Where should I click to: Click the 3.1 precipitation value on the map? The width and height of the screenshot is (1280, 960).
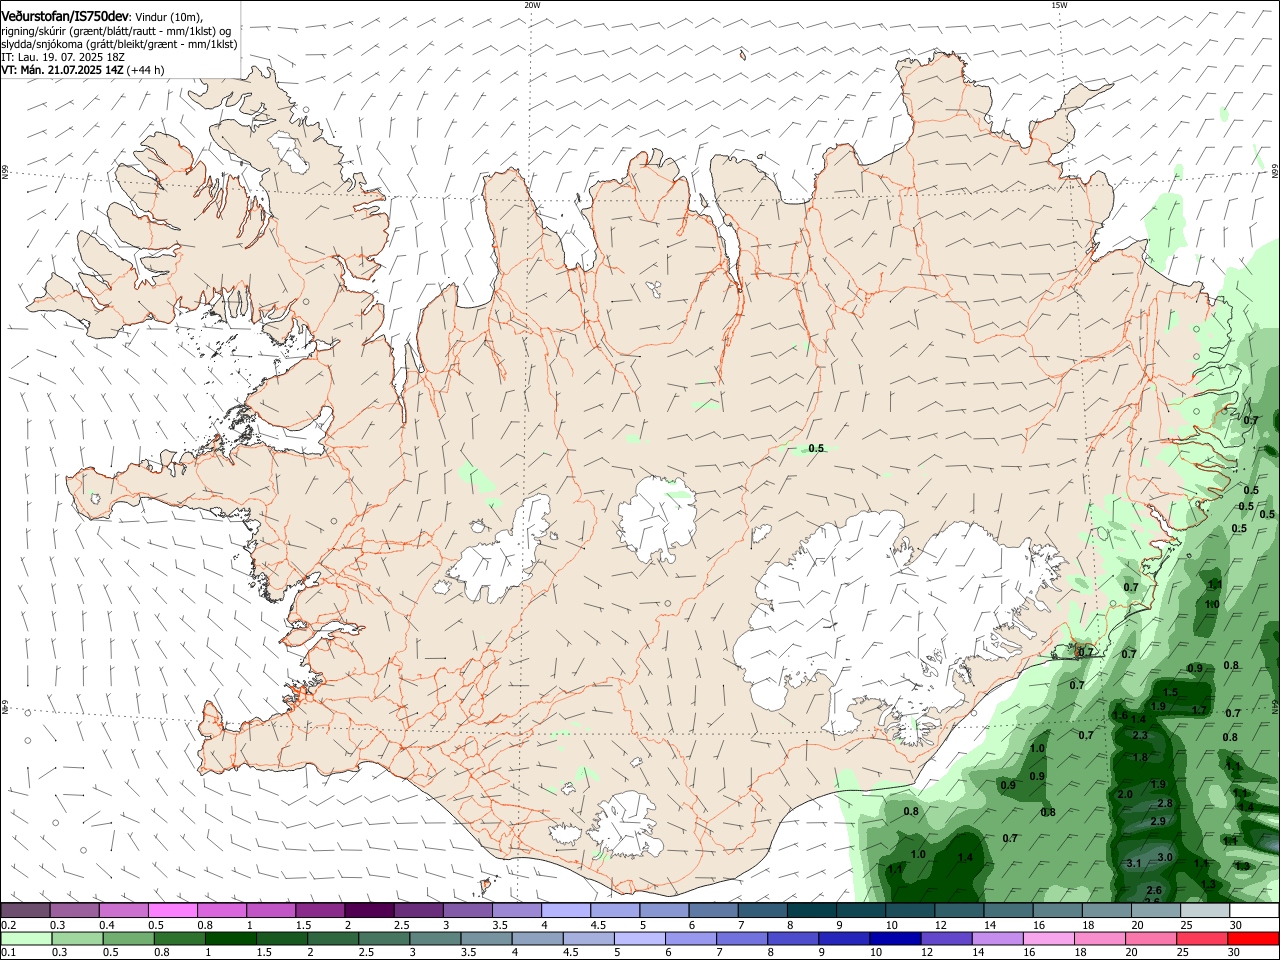pos(1134,863)
